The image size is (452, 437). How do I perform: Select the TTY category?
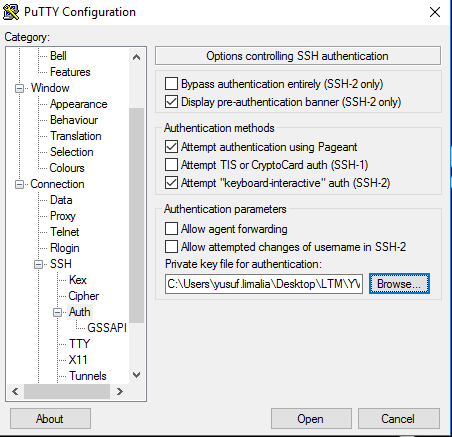79,344
